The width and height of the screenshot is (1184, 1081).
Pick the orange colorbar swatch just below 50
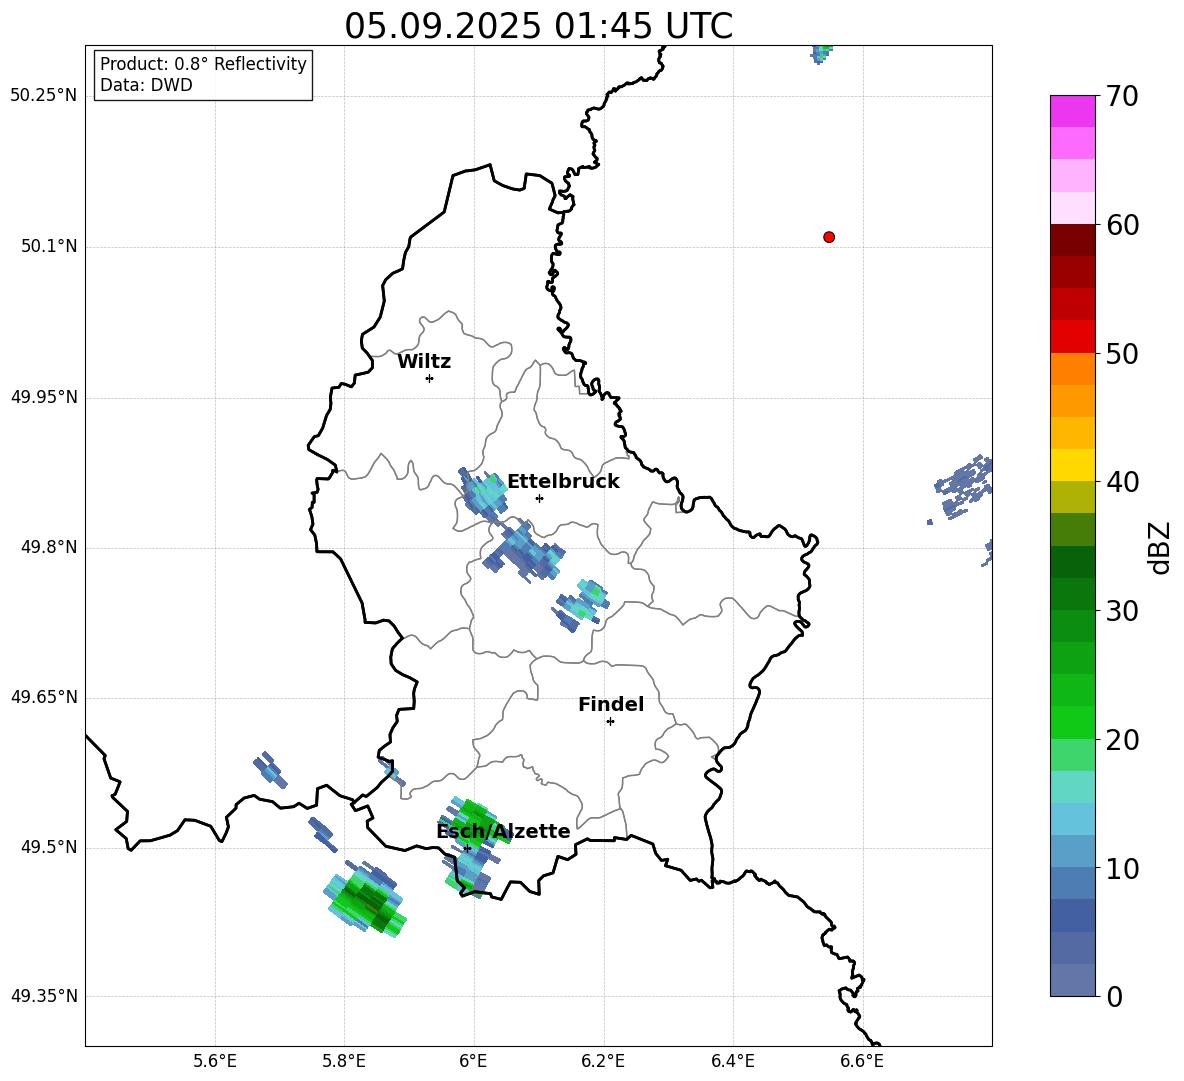(x=1072, y=368)
